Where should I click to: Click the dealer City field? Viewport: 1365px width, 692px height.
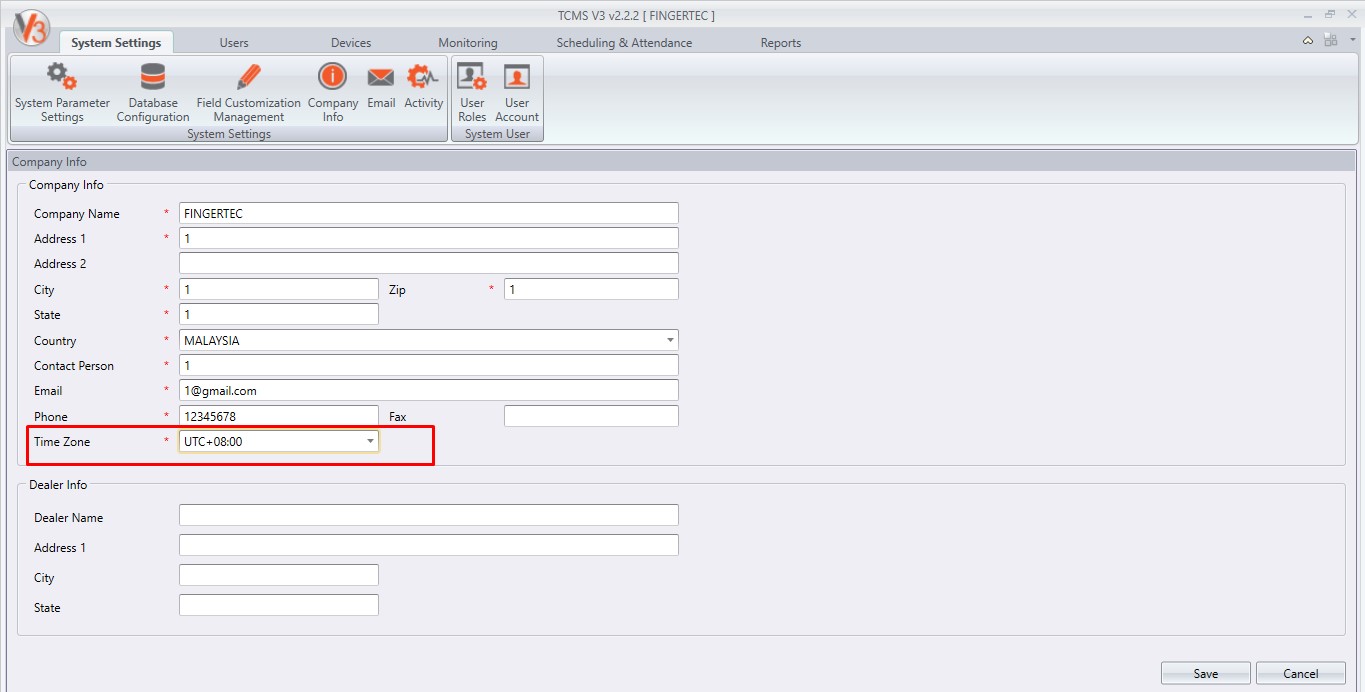point(279,575)
